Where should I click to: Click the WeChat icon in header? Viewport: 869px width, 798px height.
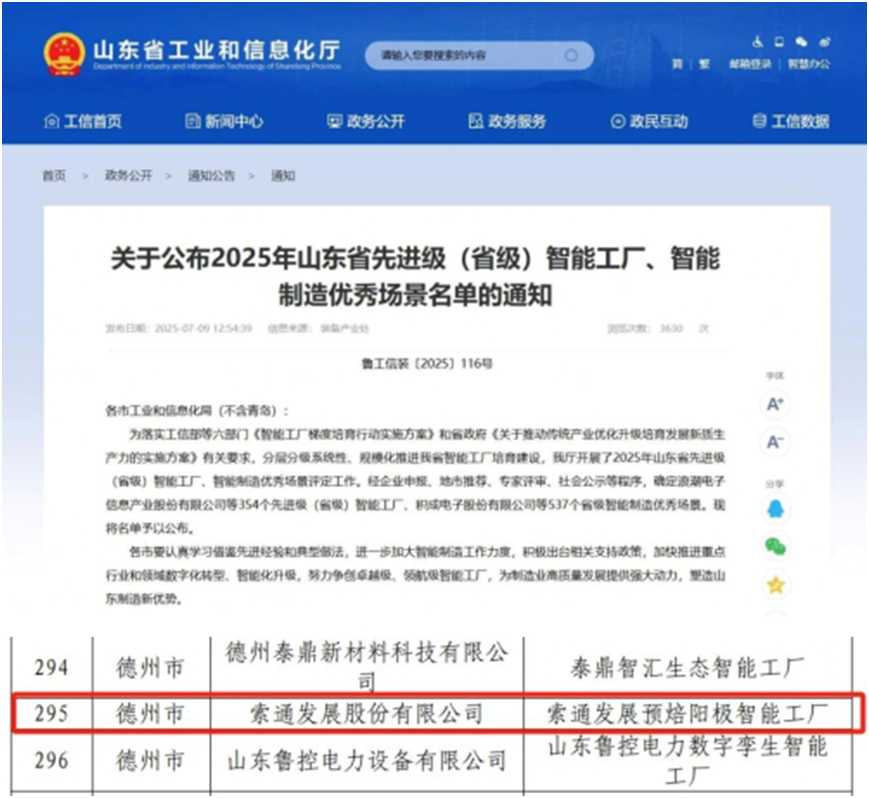pyautogui.click(x=801, y=42)
